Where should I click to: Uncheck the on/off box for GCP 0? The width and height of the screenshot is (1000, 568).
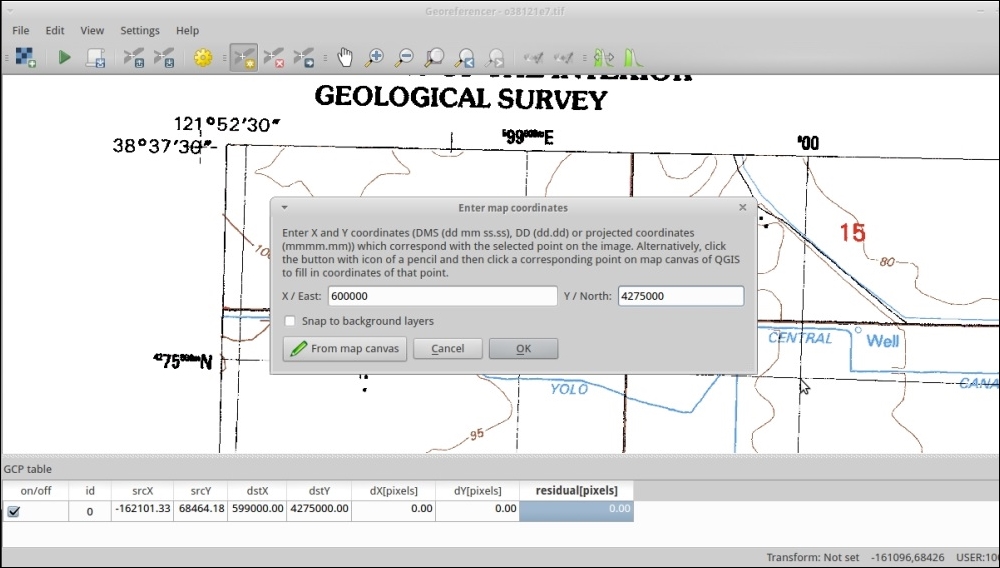[x=13, y=511]
